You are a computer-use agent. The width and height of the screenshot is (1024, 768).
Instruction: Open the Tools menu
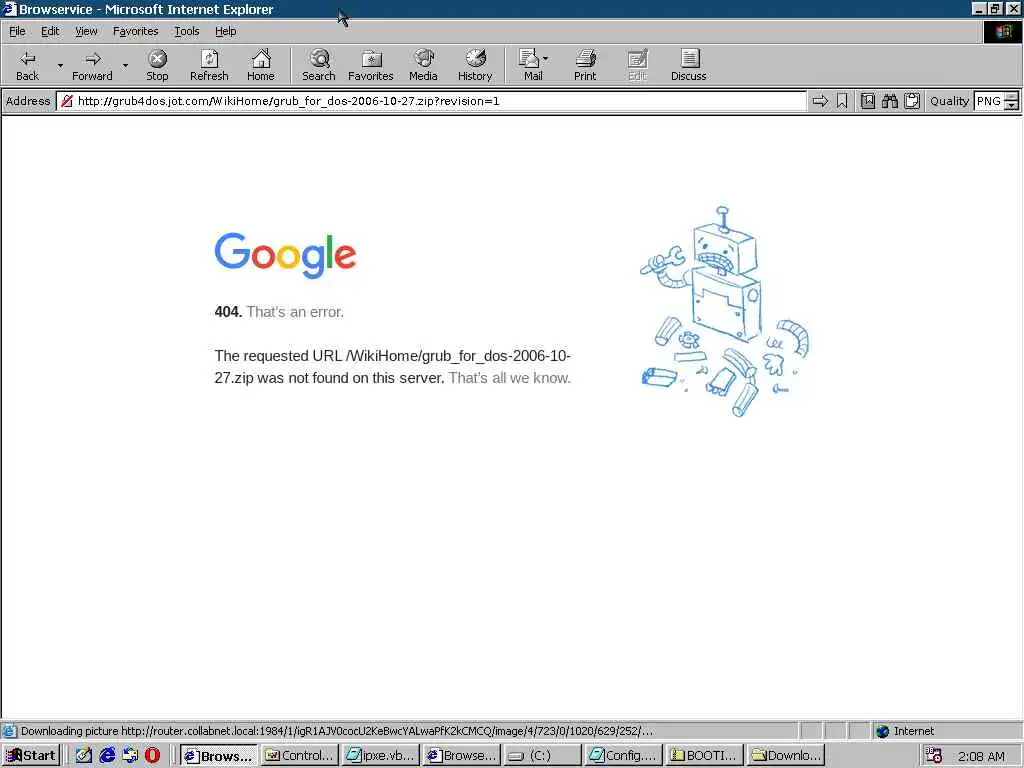pos(186,31)
